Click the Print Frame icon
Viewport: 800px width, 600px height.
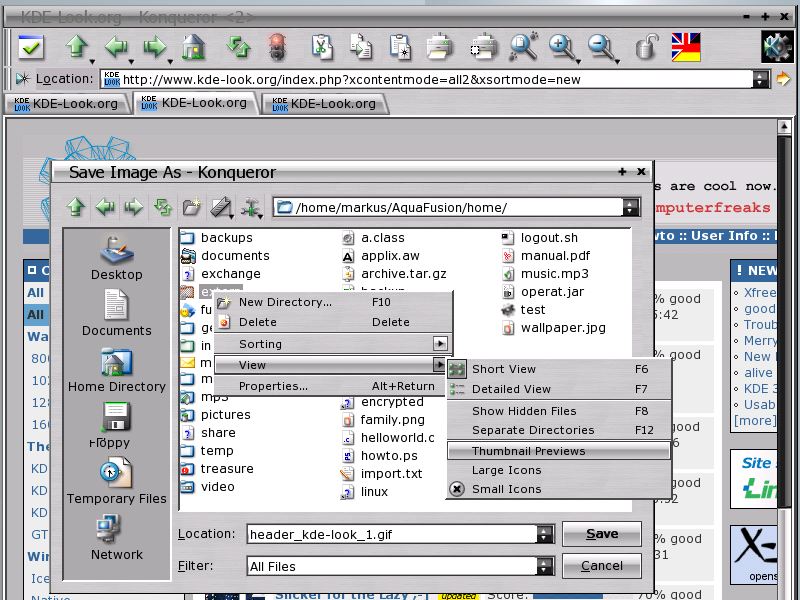tap(483, 46)
